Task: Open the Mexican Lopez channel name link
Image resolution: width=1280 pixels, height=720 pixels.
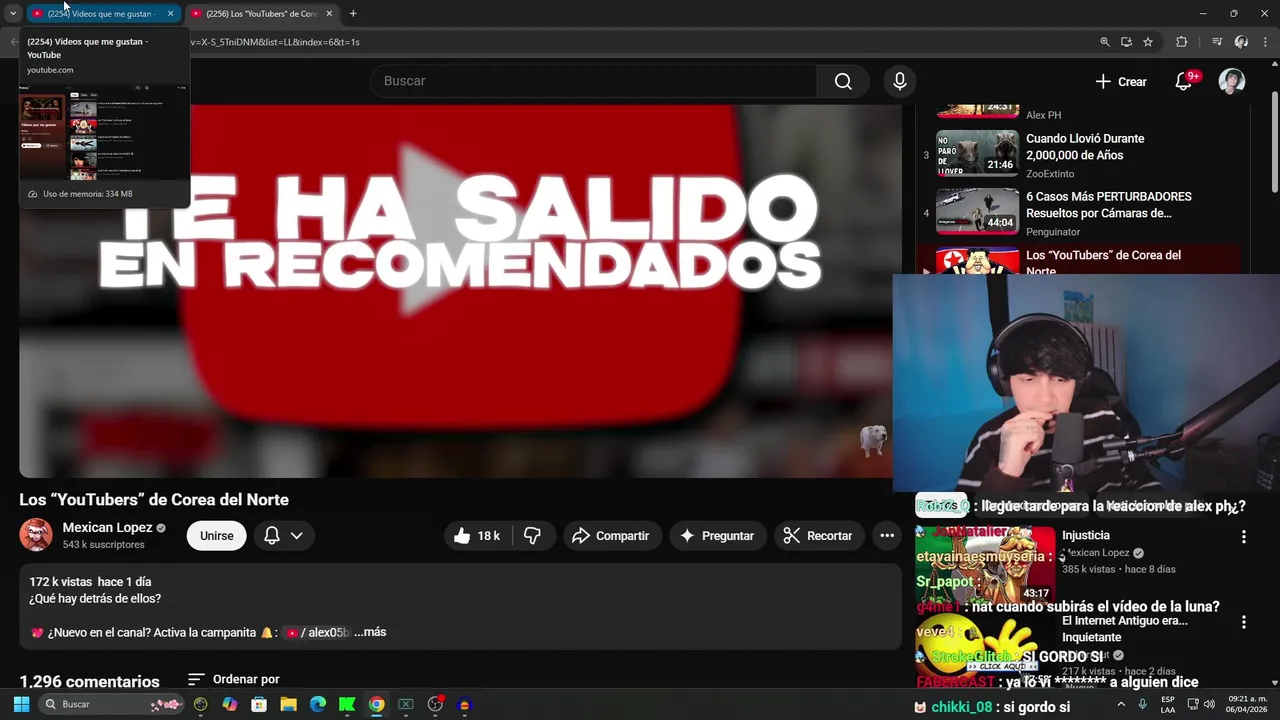Action: coord(107,527)
